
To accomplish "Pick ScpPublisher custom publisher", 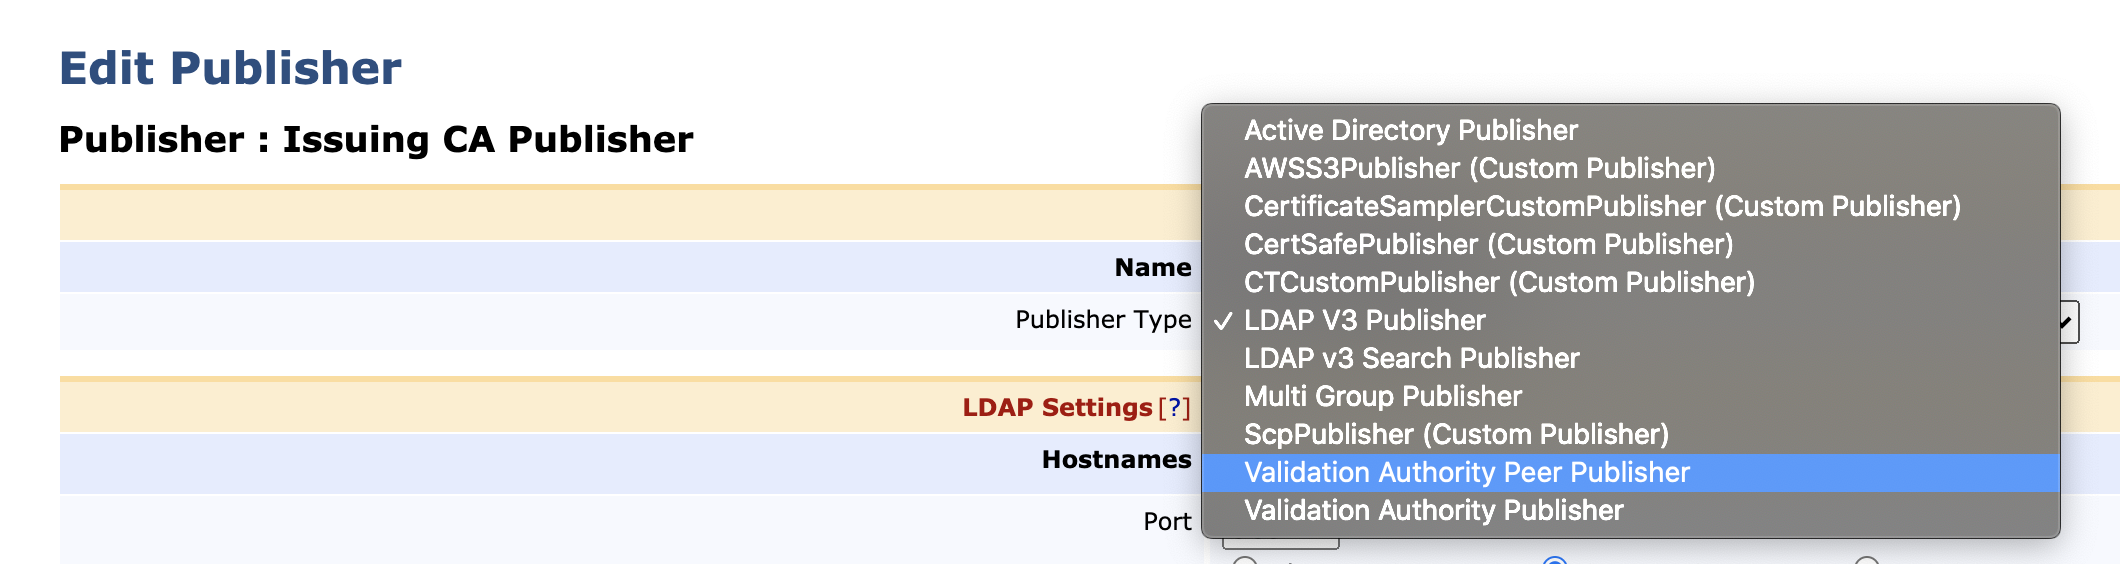I will (x=1455, y=435).
